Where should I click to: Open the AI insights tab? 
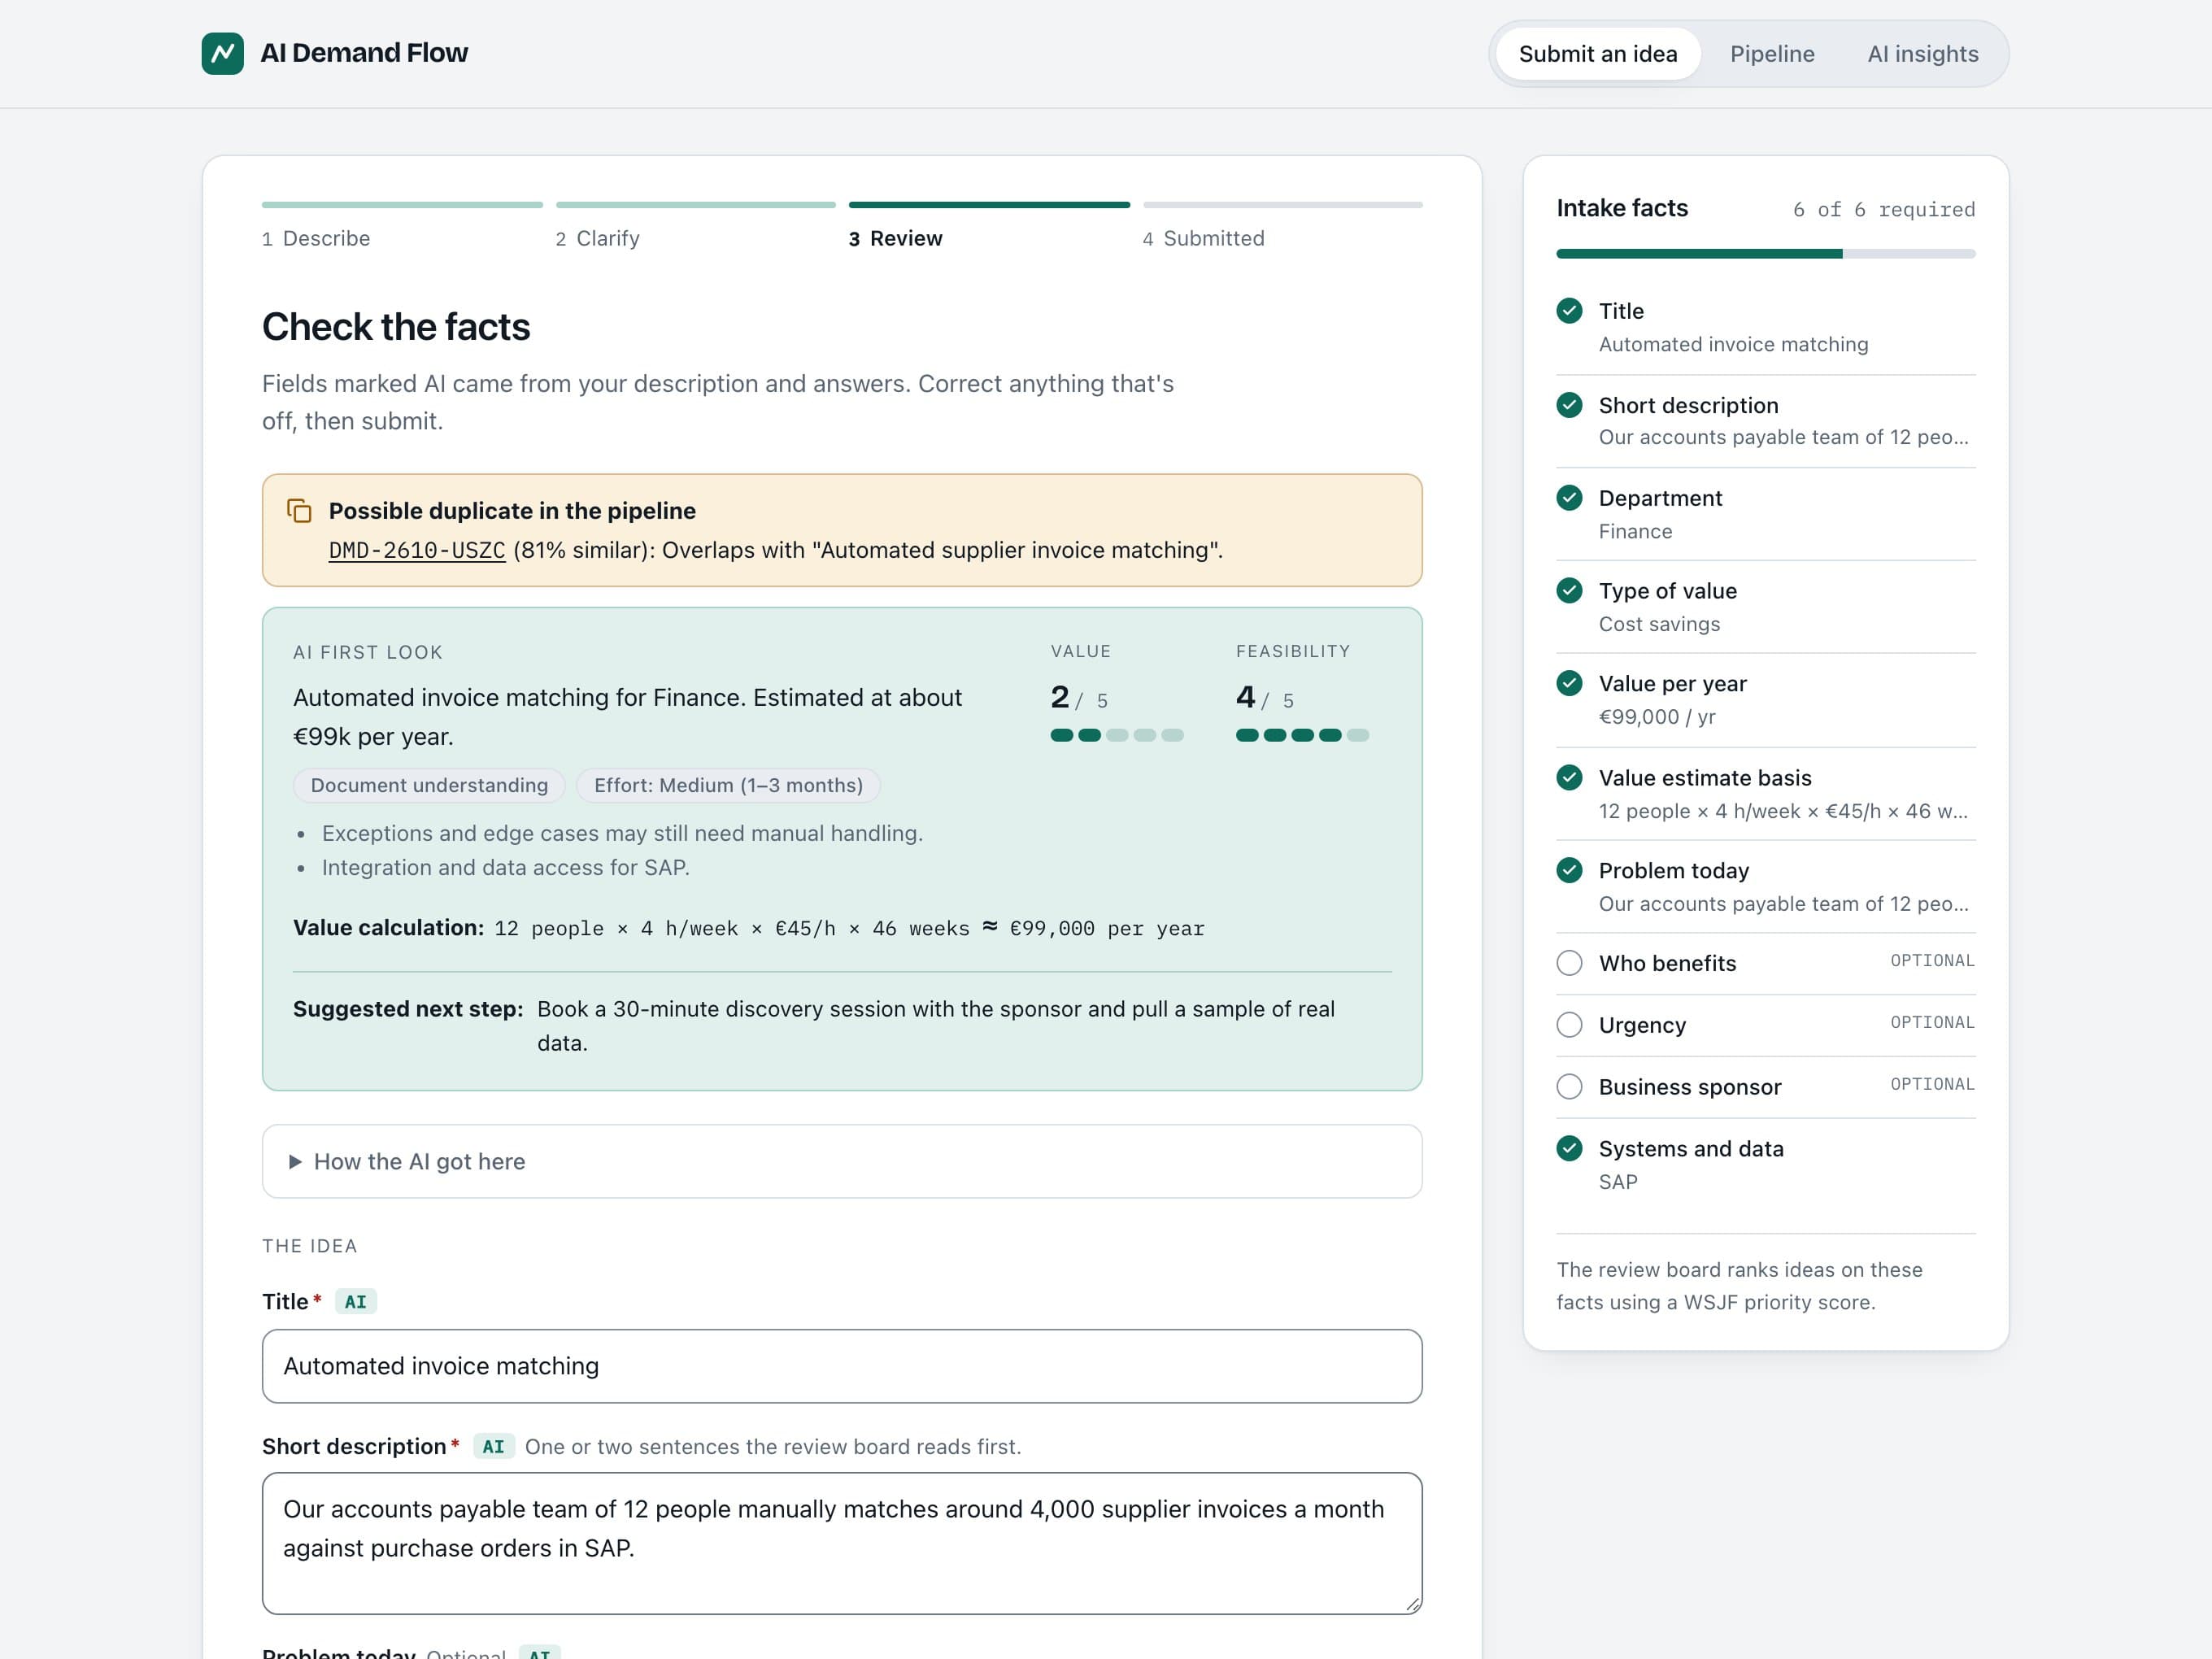coord(1922,54)
